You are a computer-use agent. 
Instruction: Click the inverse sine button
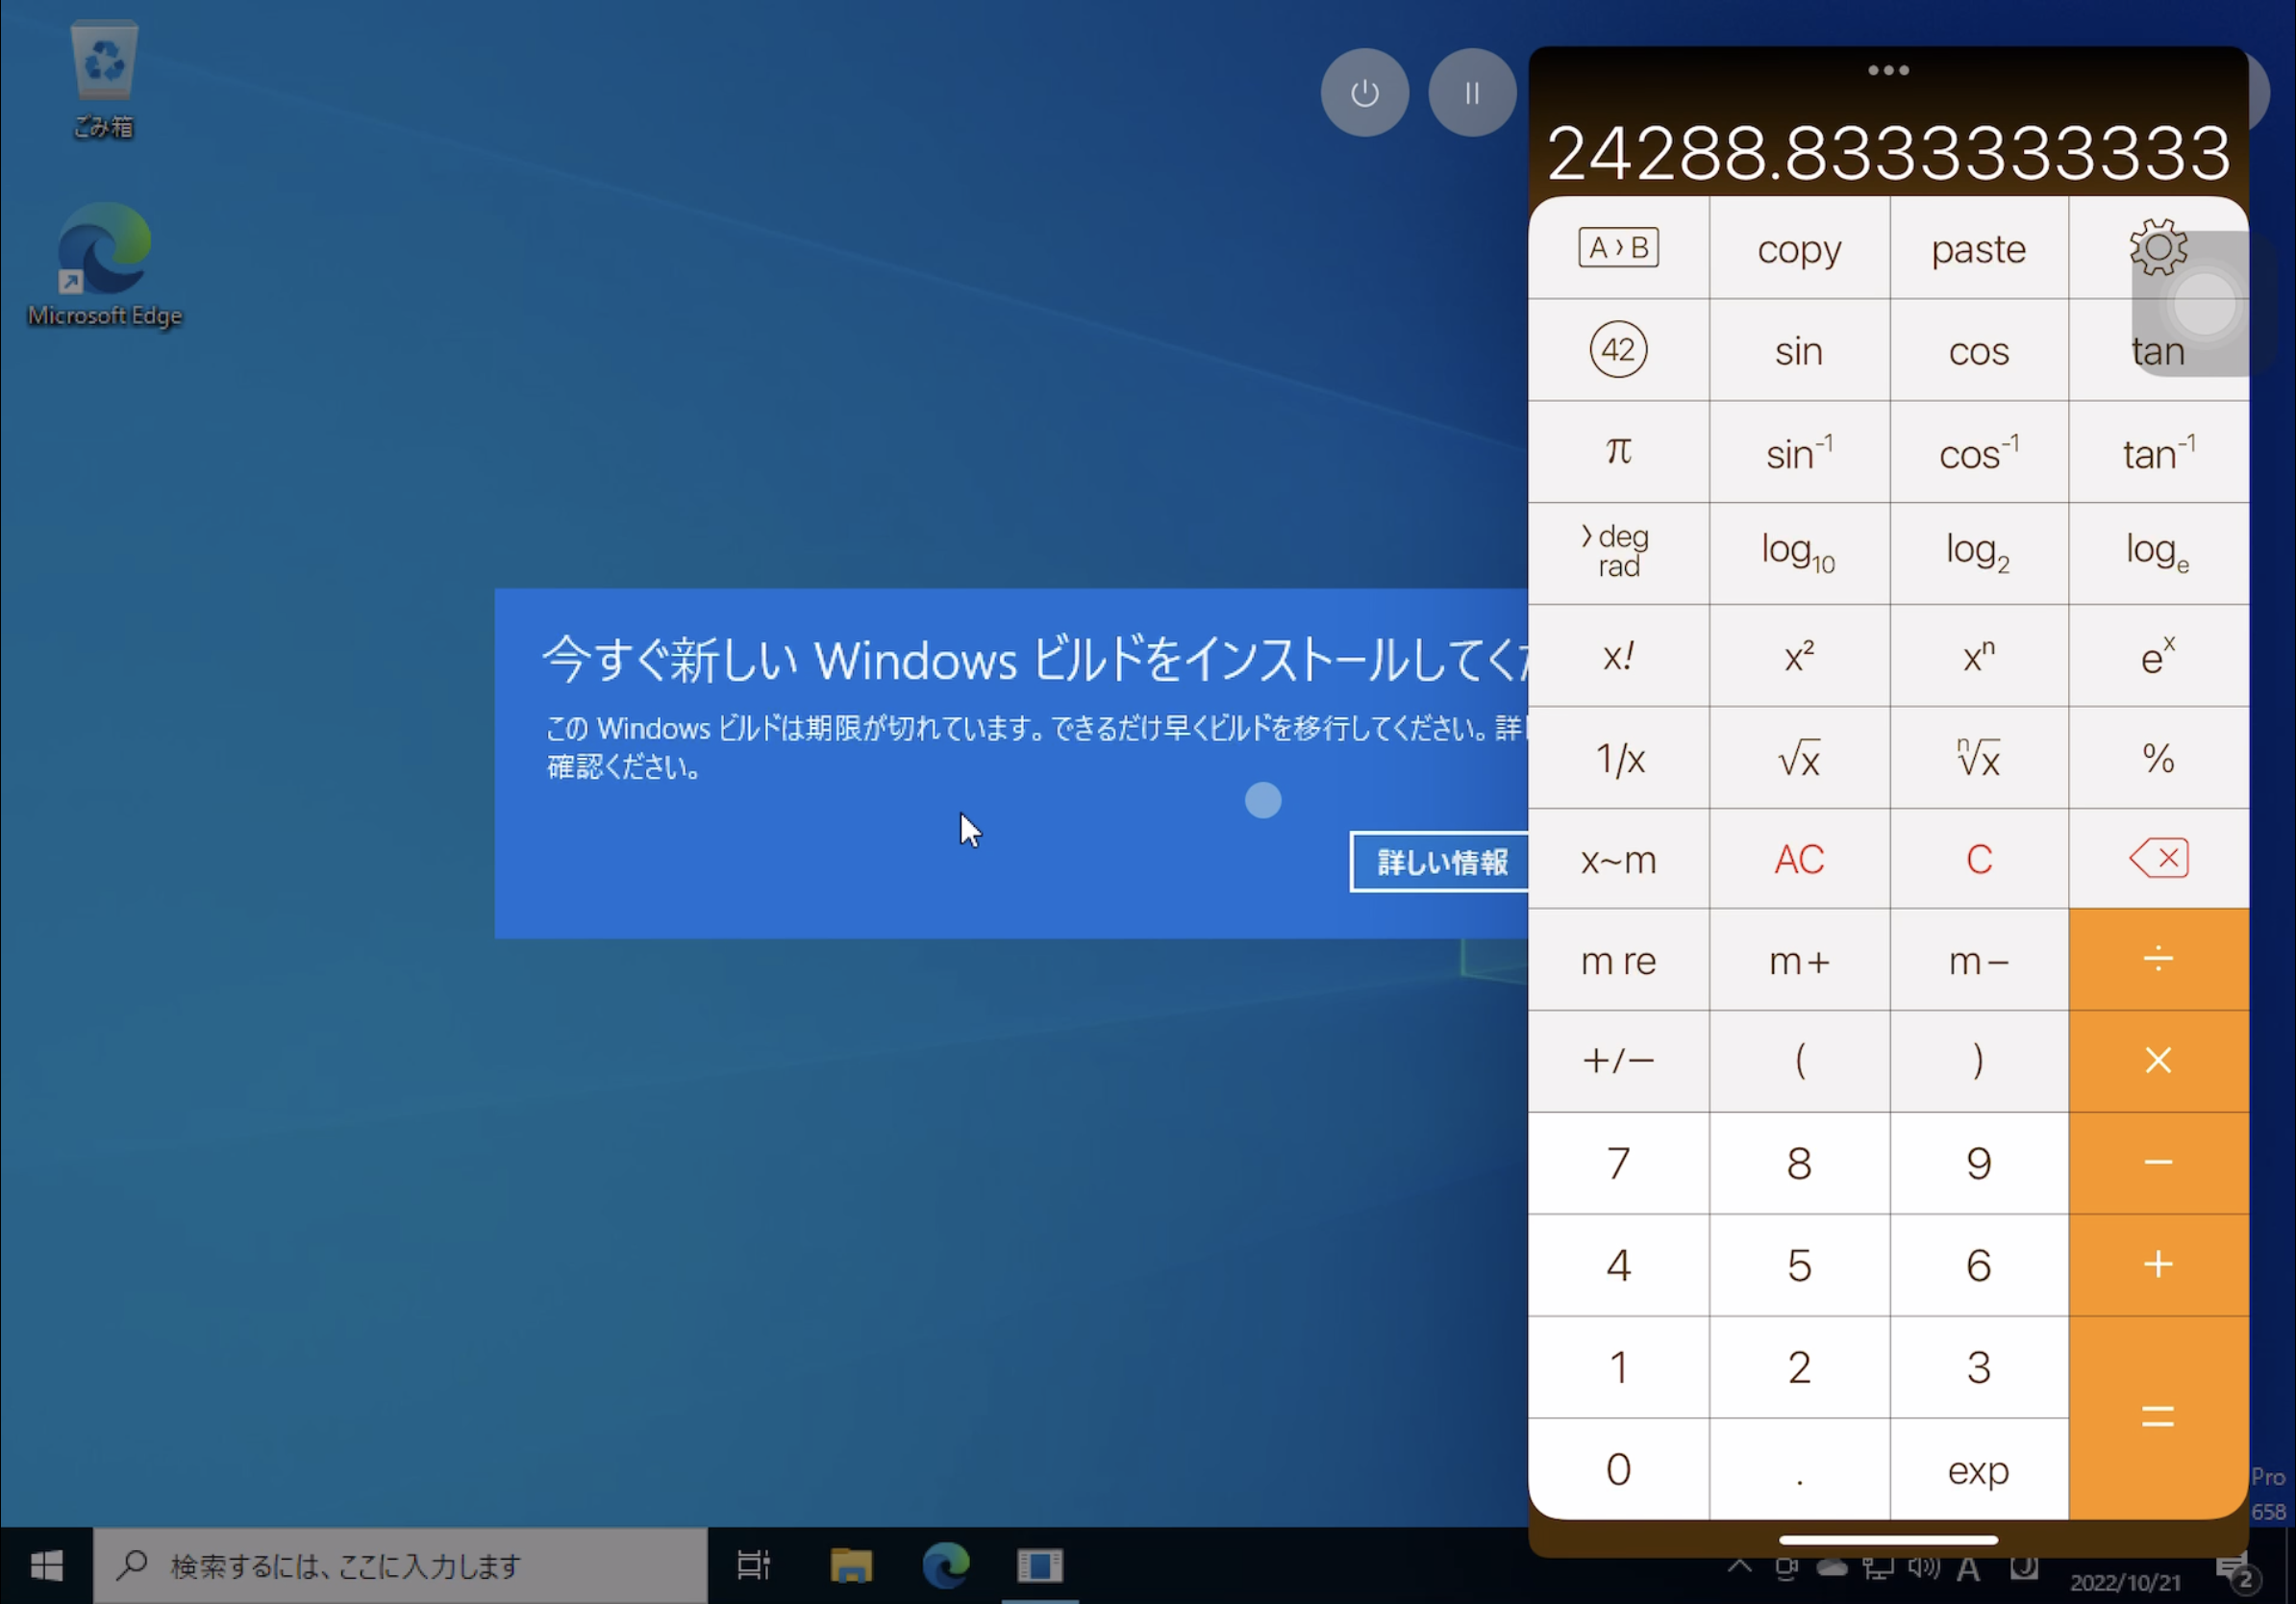click(1799, 452)
